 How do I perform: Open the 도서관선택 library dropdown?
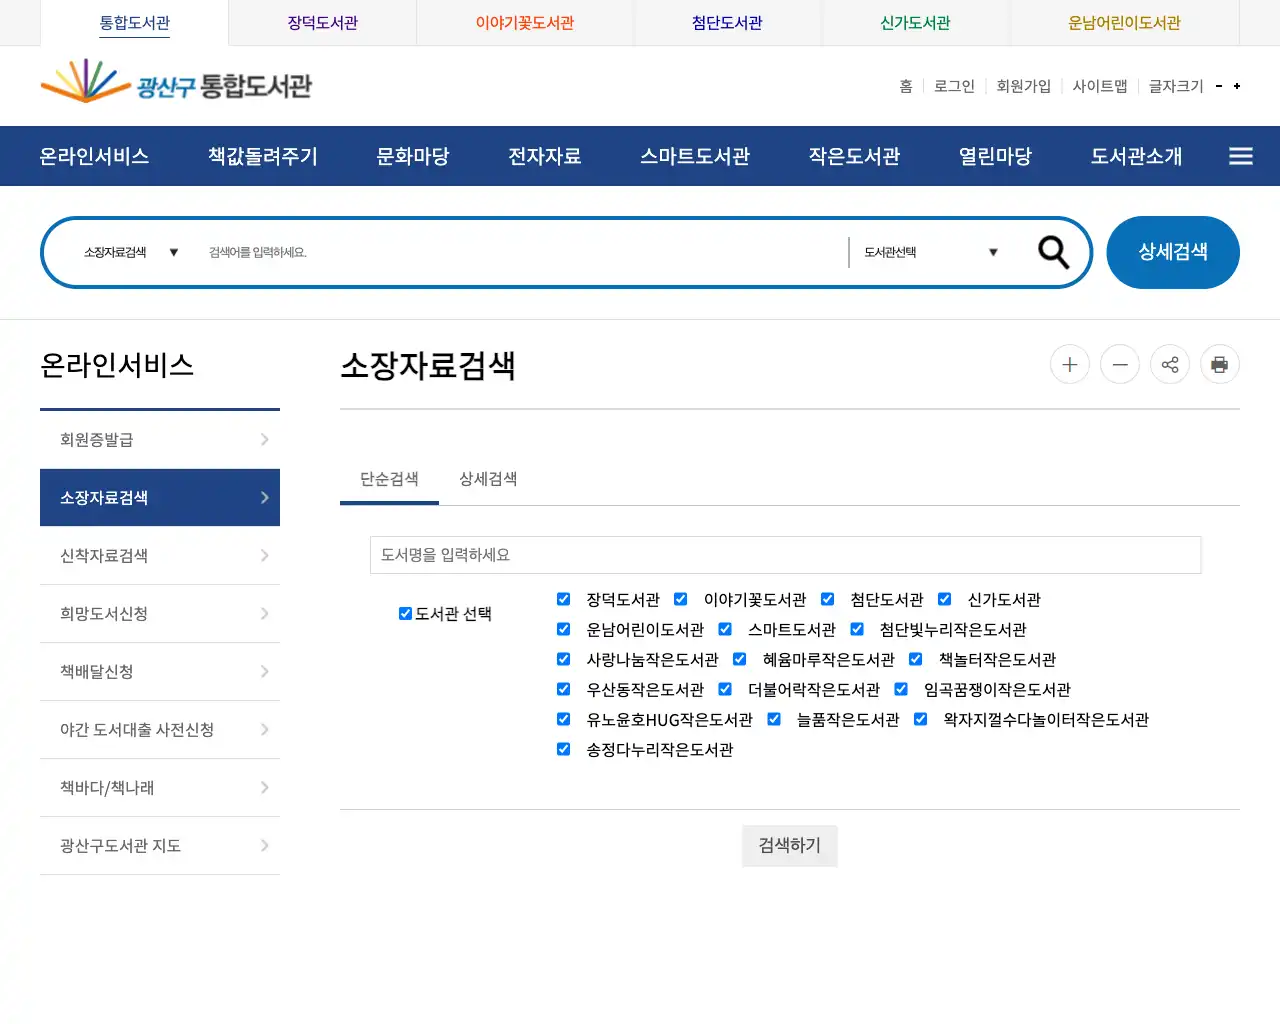point(931,252)
